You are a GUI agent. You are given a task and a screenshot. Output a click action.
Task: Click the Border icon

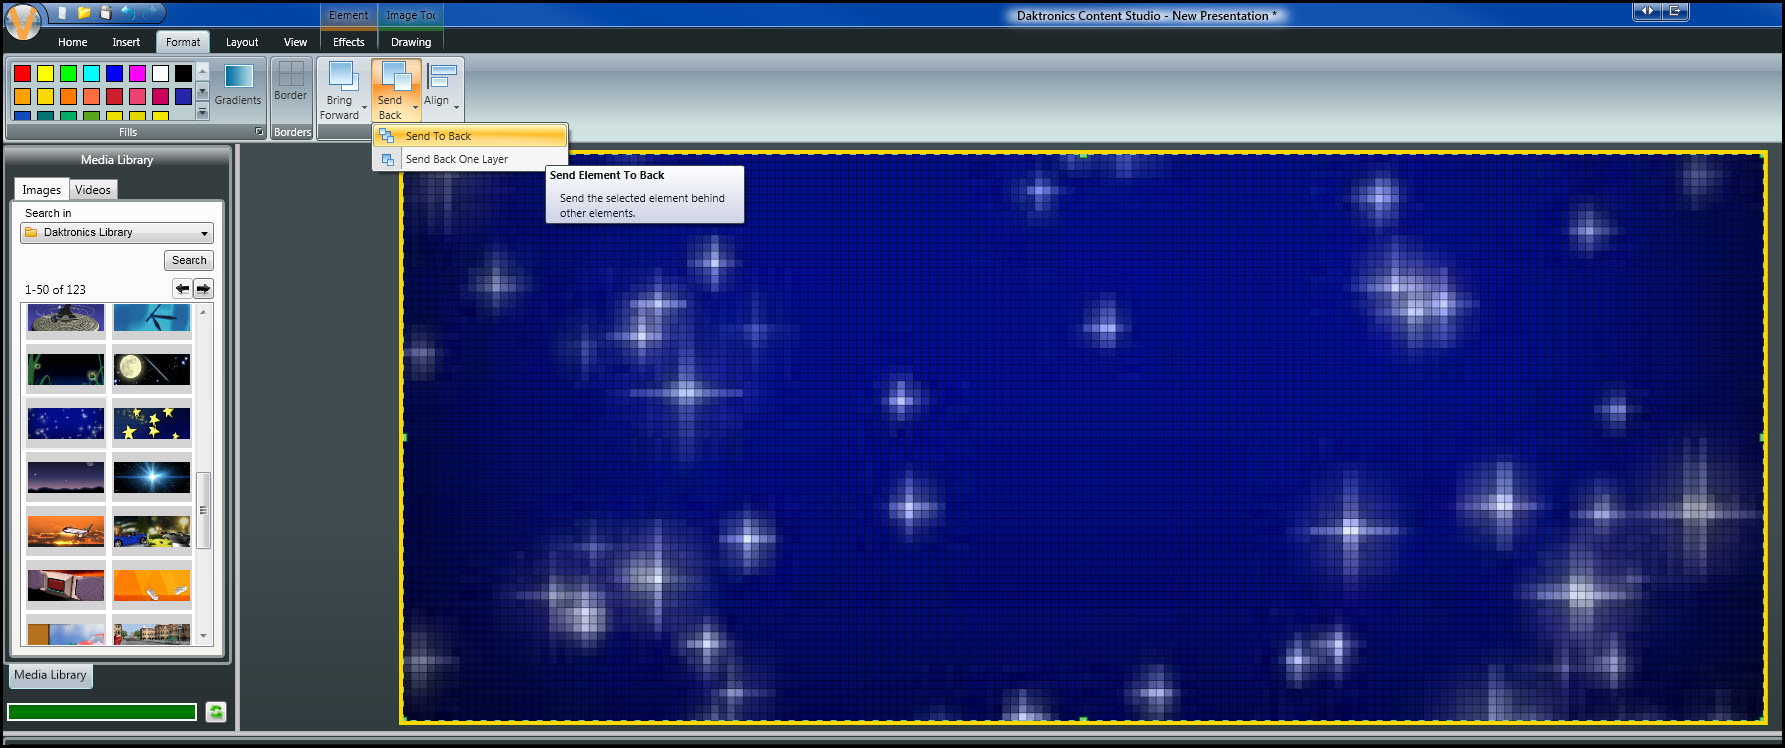pyautogui.click(x=291, y=81)
